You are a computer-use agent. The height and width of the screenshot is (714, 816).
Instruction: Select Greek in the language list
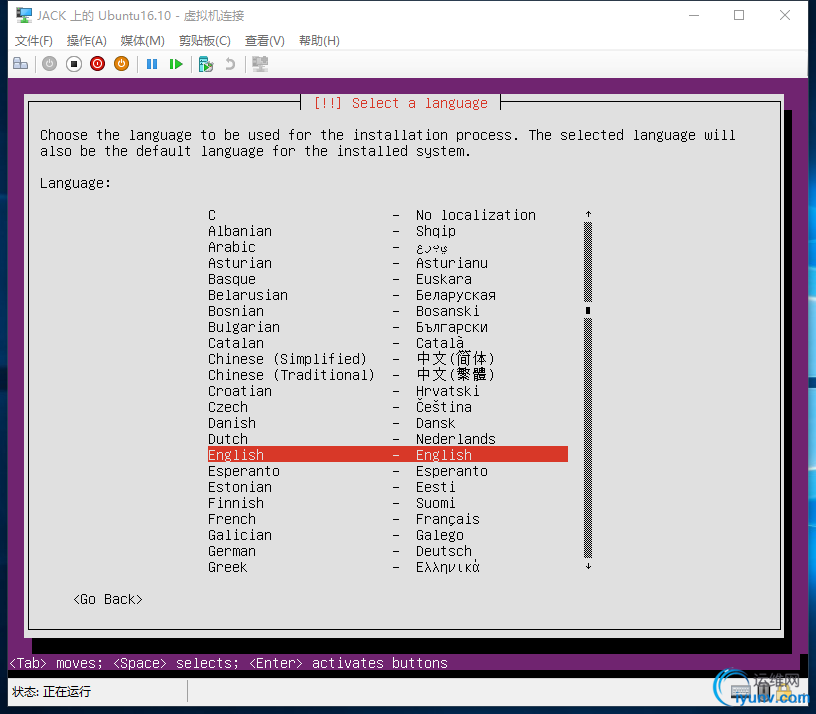388,567
